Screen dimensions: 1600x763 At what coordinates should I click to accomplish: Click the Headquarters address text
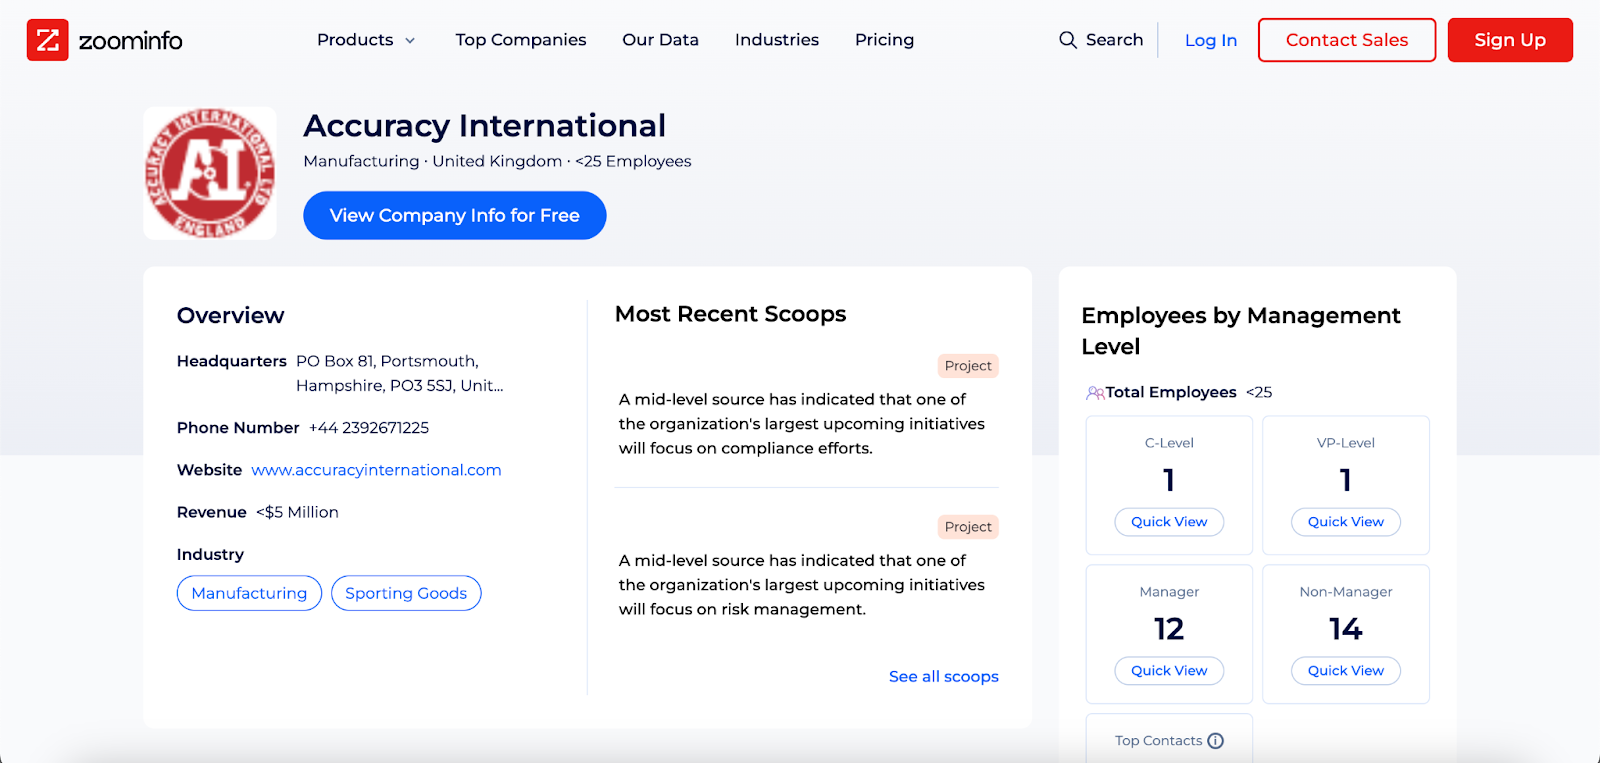(x=399, y=373)
